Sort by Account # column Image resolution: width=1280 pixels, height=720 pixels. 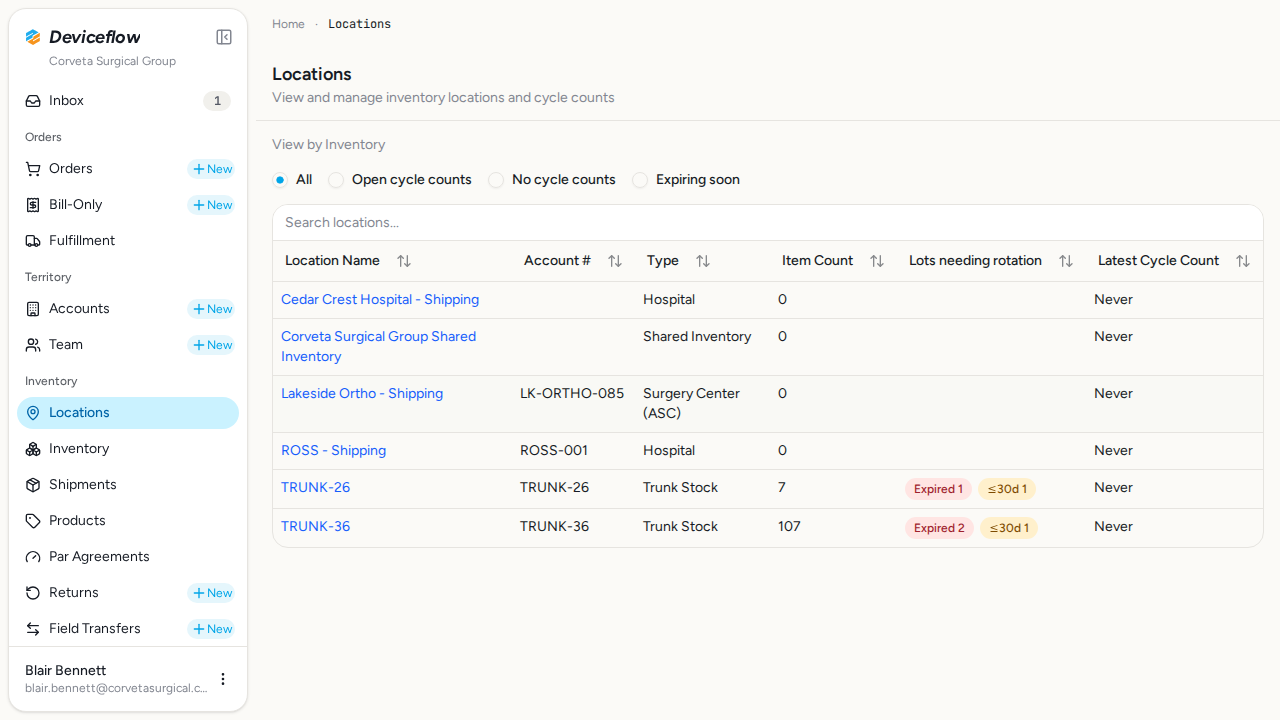coord(615,261)
